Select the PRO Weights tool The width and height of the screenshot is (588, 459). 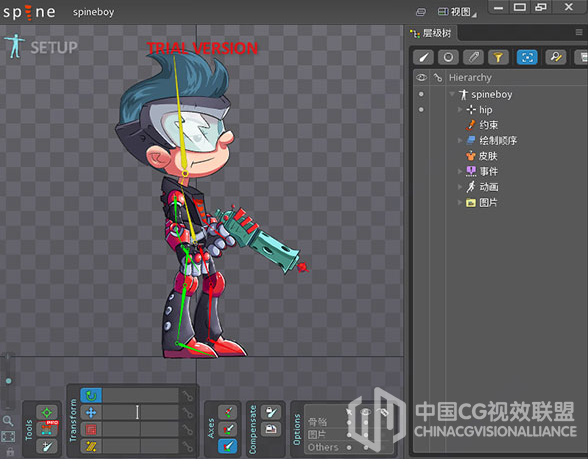click(47, 429)
